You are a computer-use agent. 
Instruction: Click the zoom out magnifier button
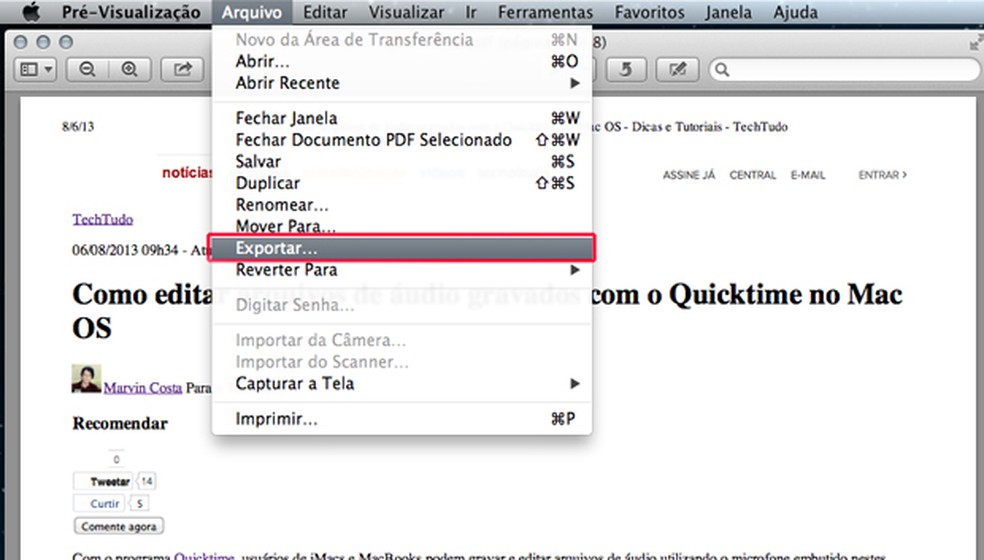pyautogui.click(x=87, y=69)
